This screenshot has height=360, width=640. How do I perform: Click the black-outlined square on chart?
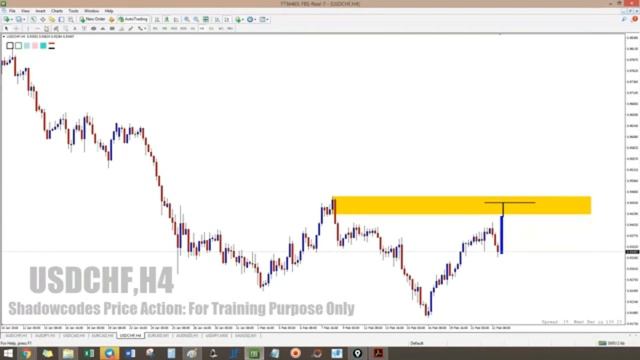point(10,46)
